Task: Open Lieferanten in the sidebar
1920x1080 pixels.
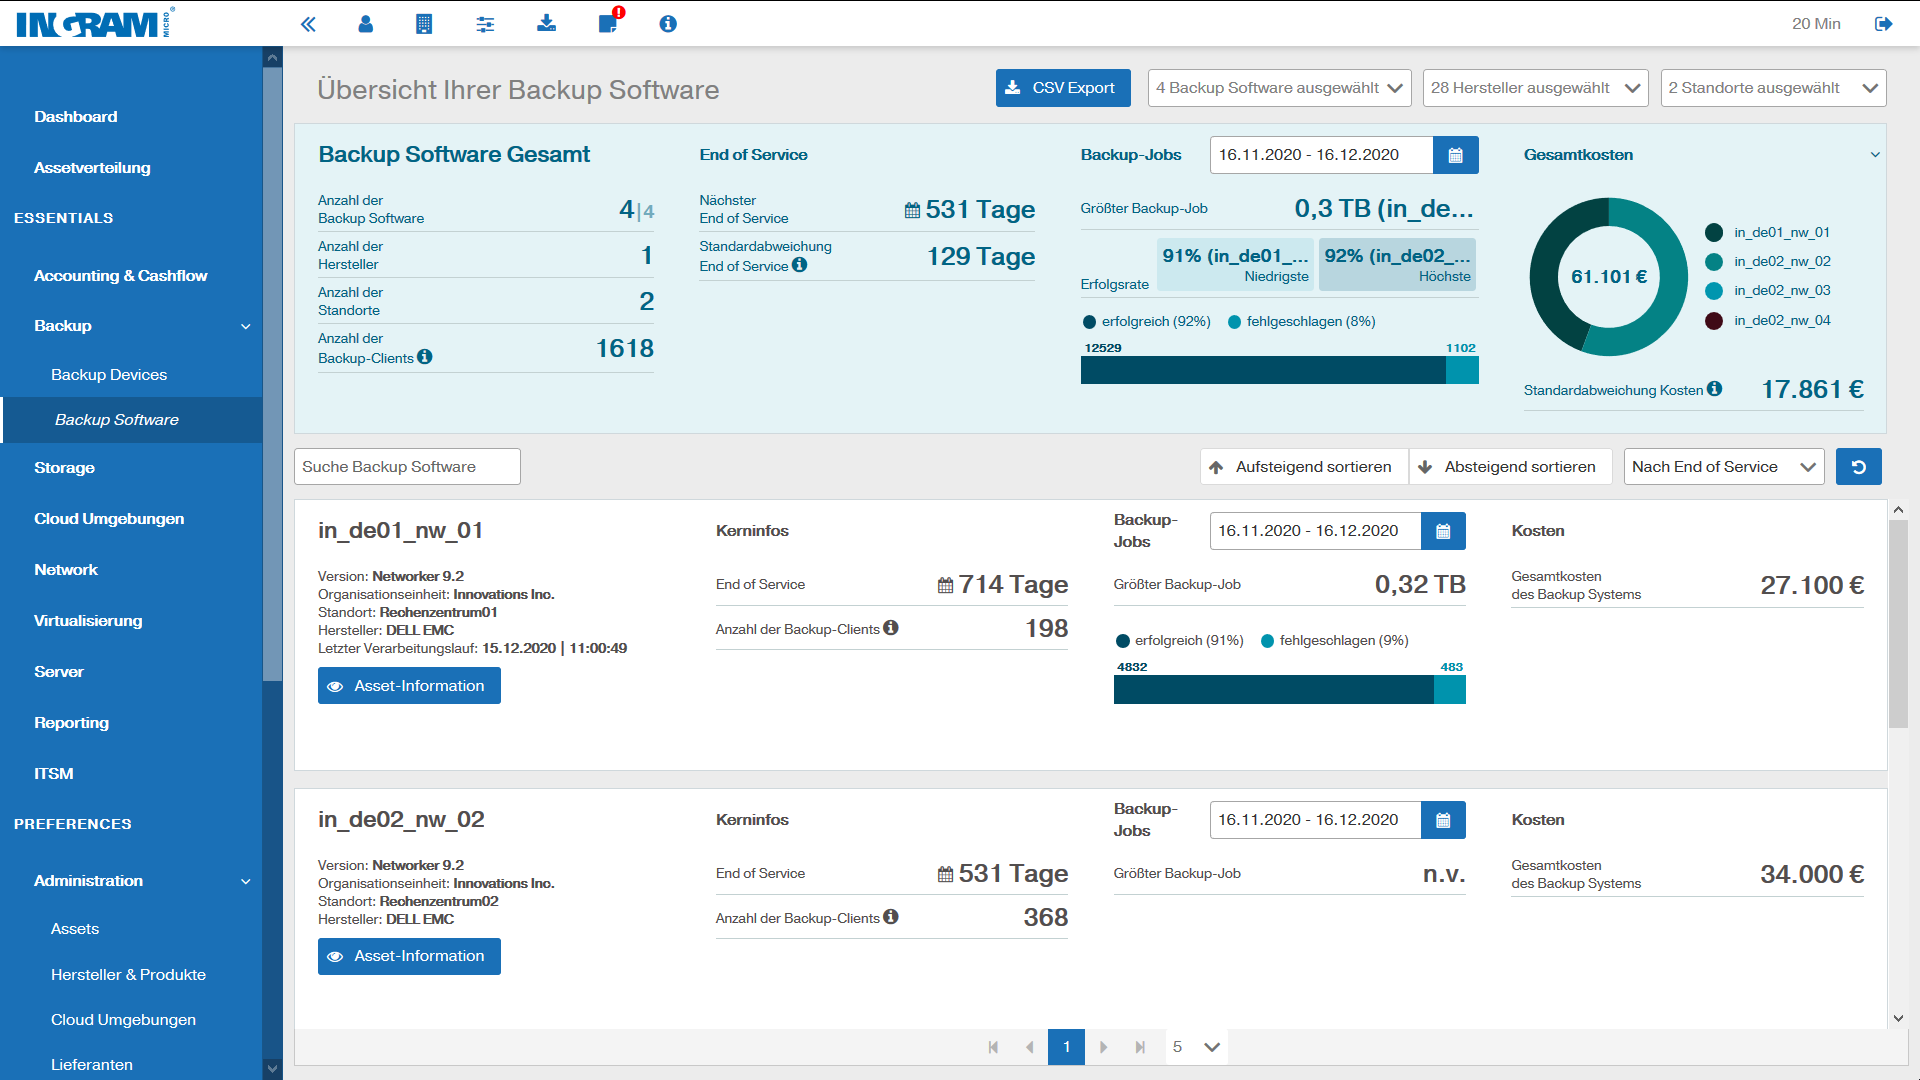Action: [91, 1065]
